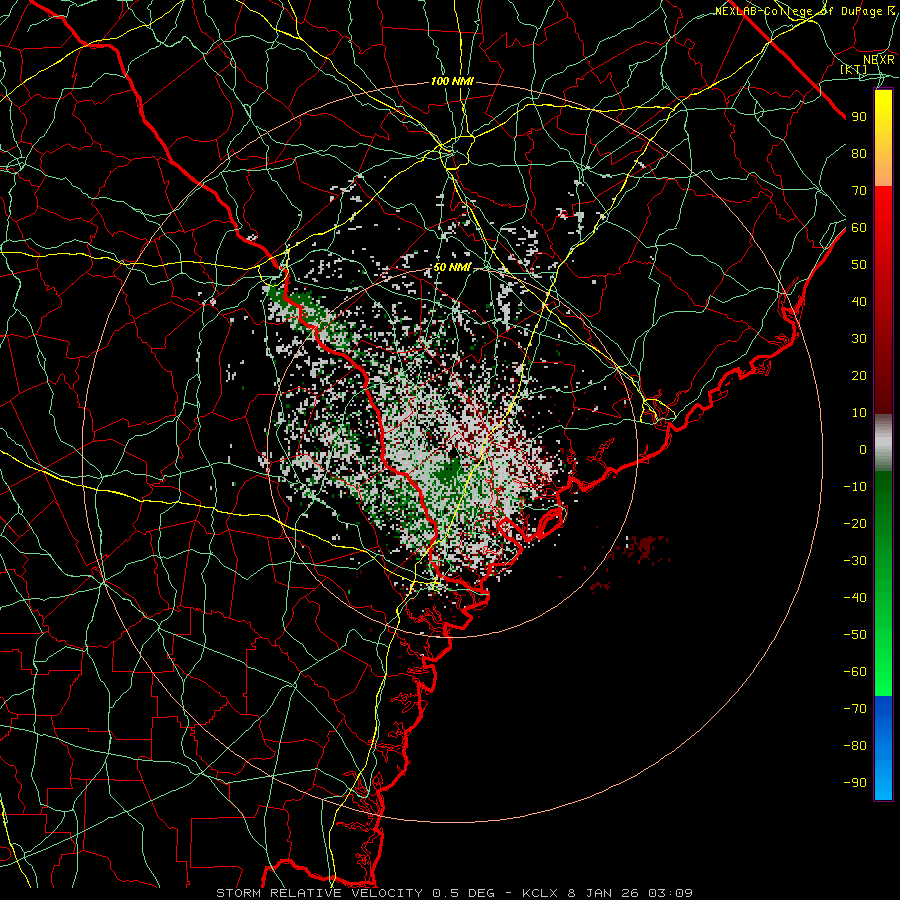Click the 10 value on the velocity scale
This screenshot has height=900, width=900.
tap(859, 413)
